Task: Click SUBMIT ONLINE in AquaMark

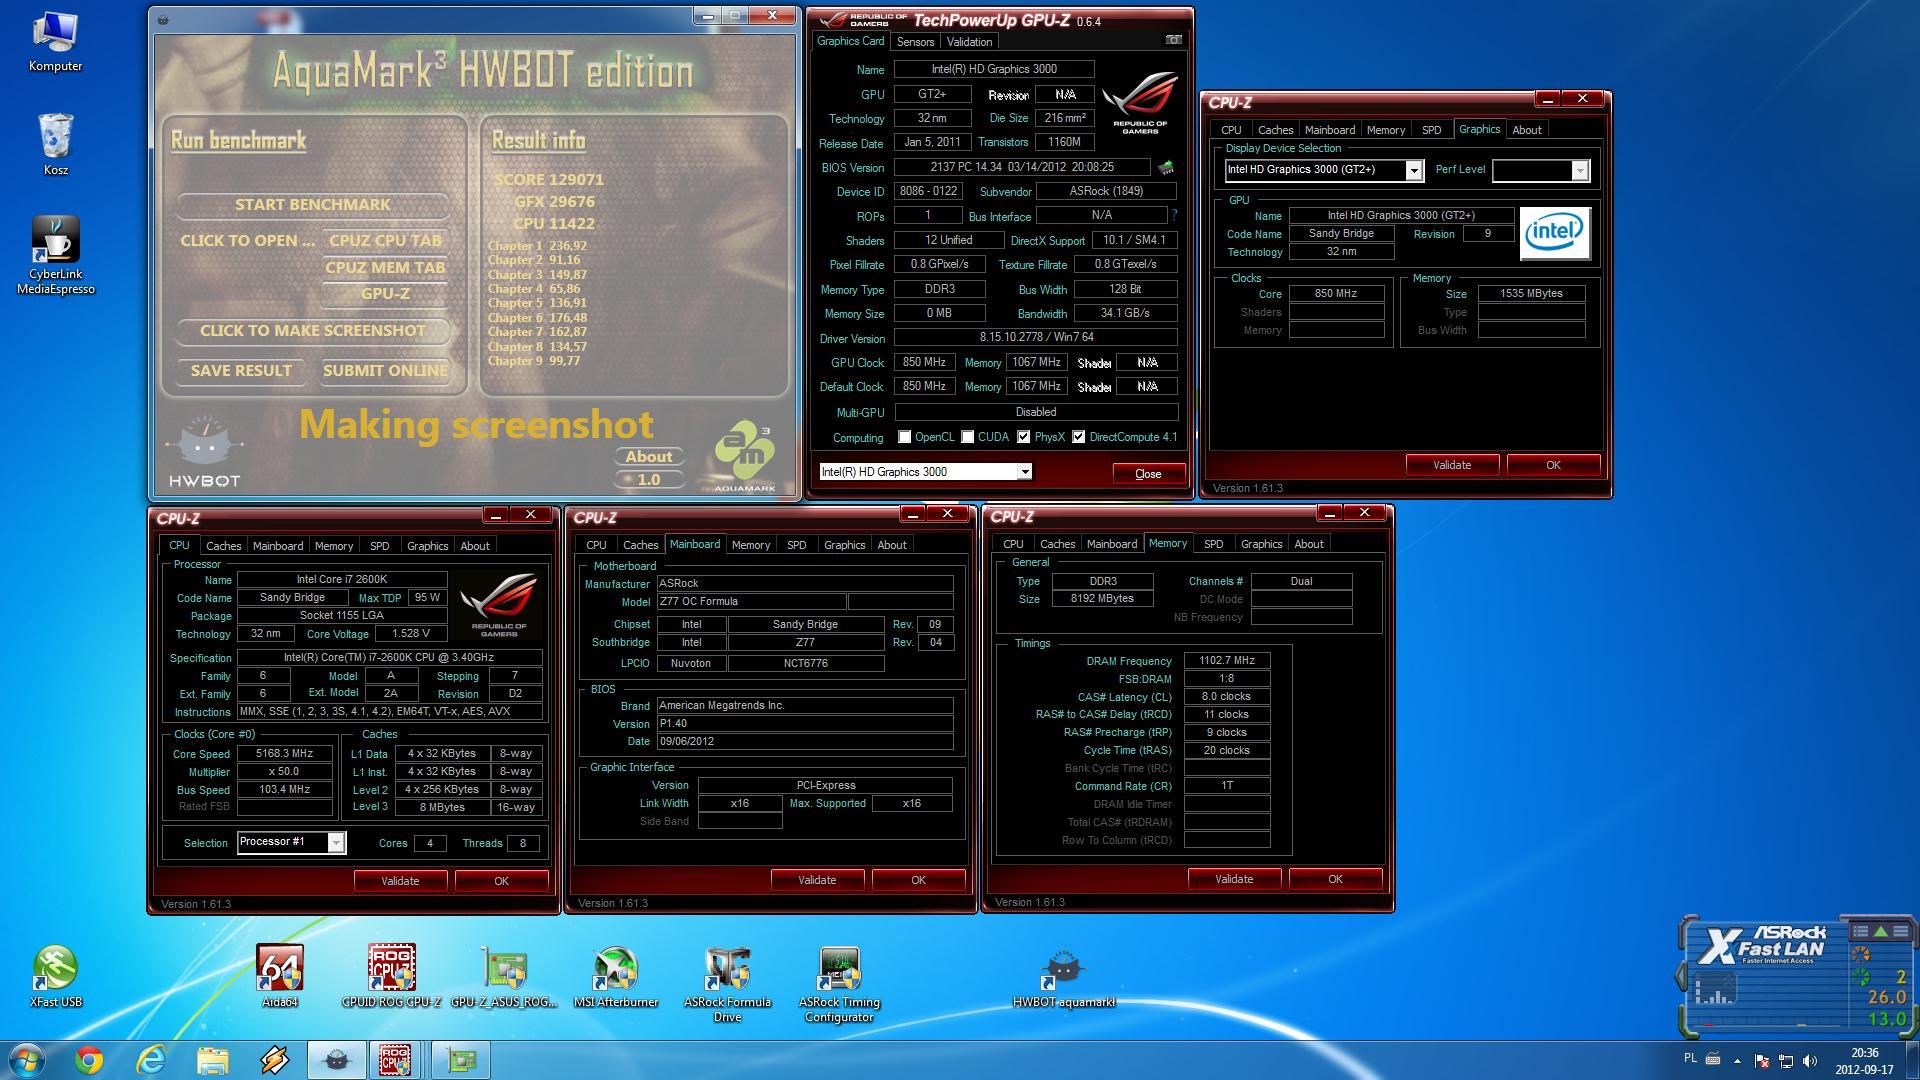Action: (385, 370)
